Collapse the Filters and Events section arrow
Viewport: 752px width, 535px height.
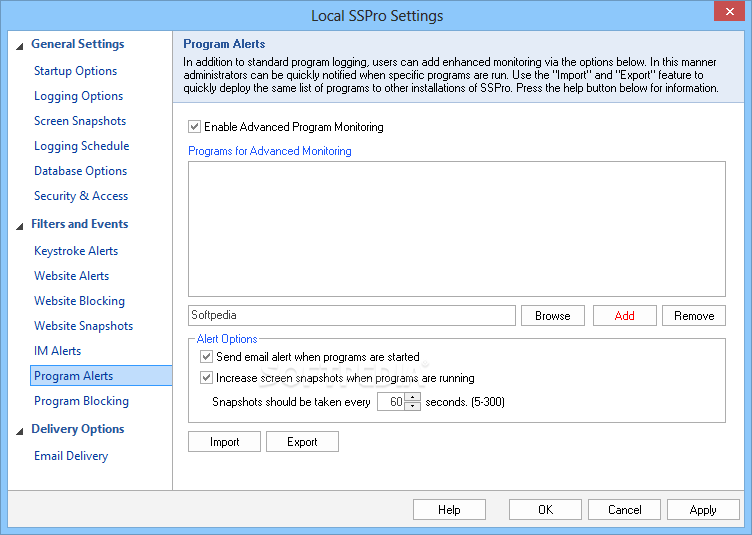20,226
